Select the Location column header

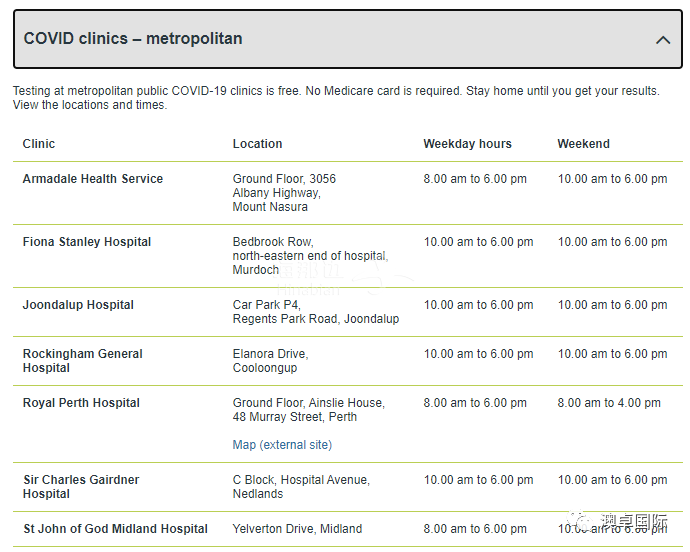(x=257, y=144)
